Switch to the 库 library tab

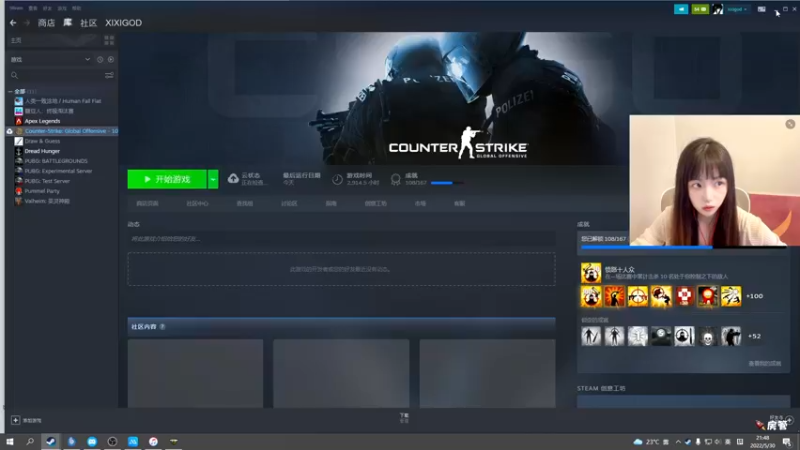pos(67,22)
